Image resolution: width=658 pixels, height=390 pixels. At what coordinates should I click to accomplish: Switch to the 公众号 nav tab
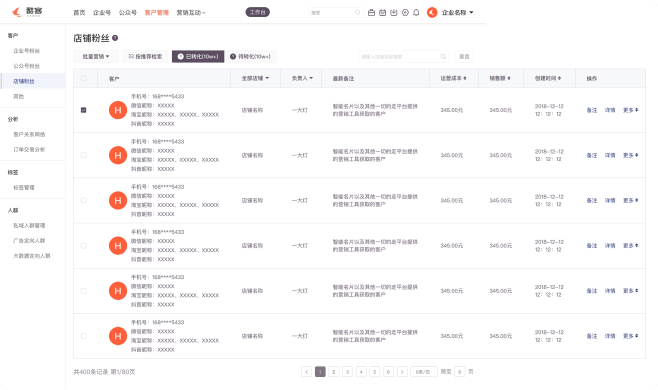click(128, 13)
